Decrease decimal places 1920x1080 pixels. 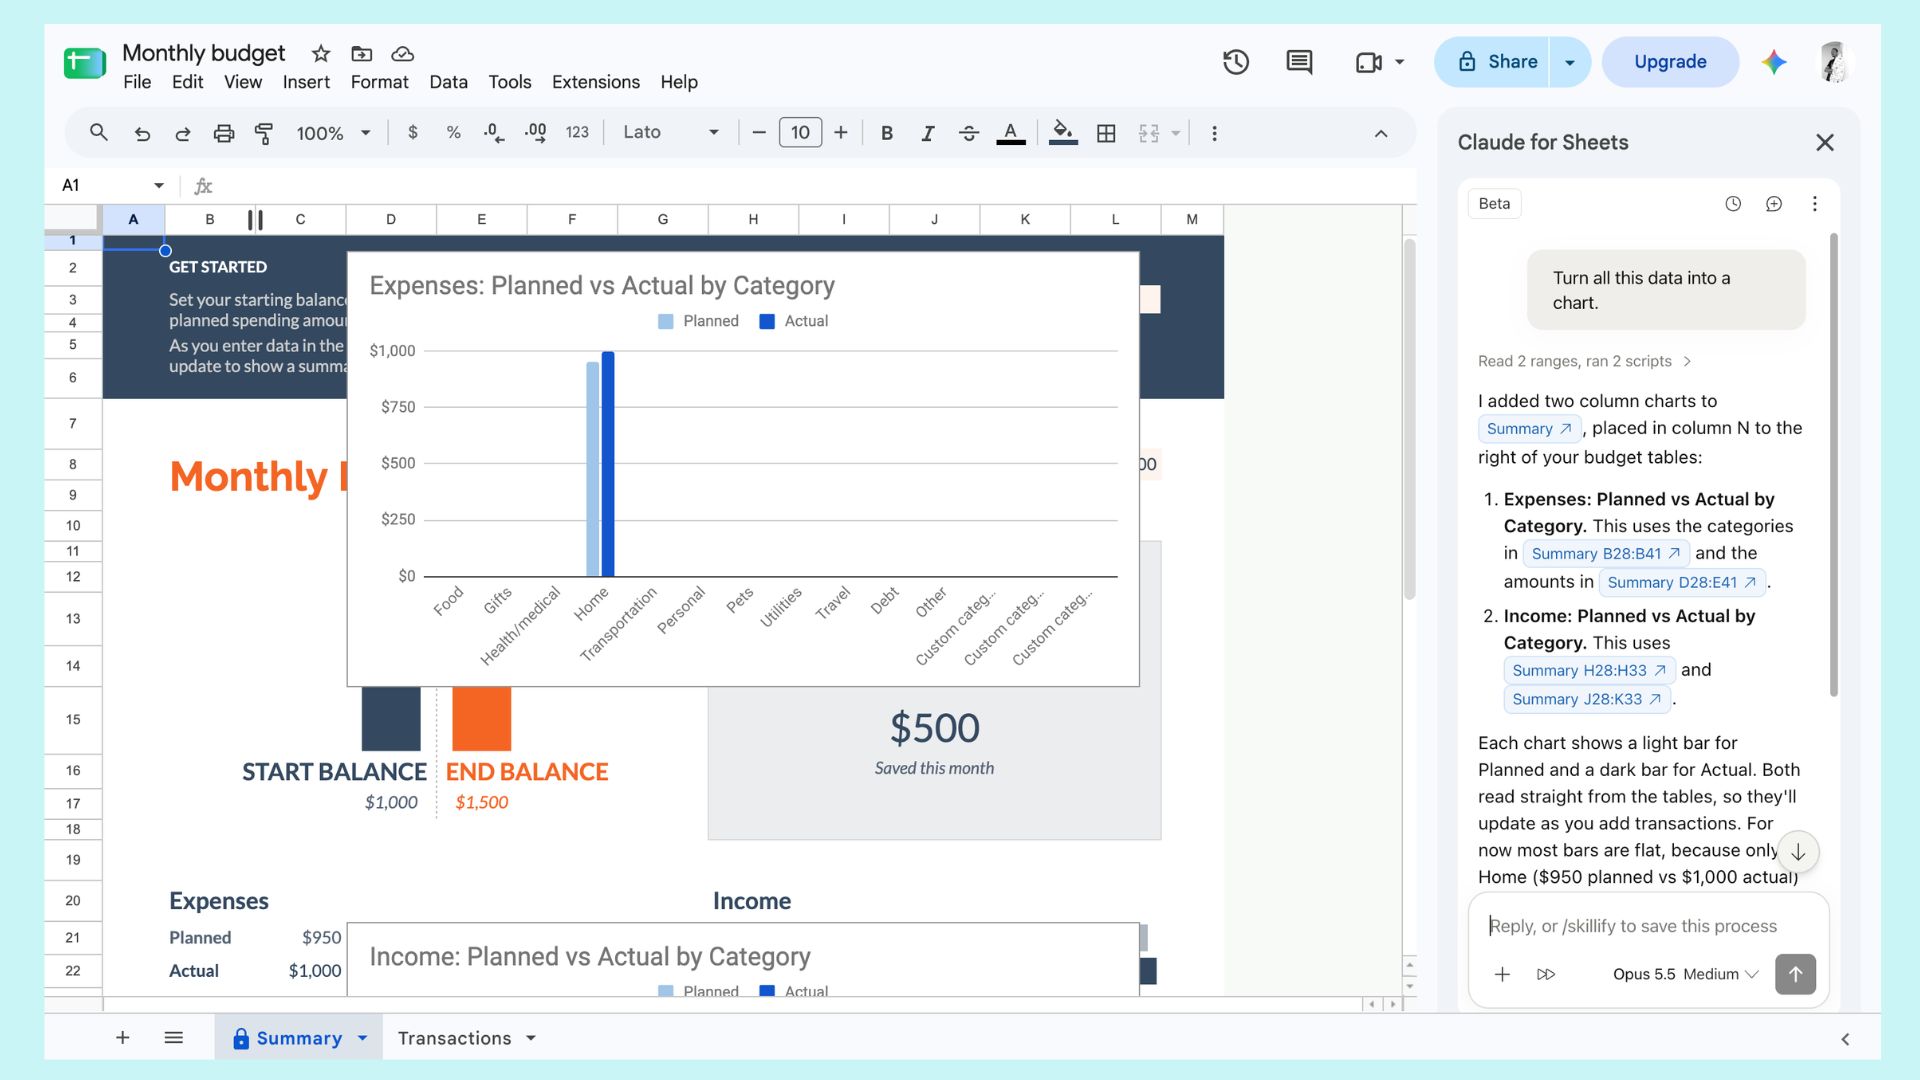[x=494, y=132]
